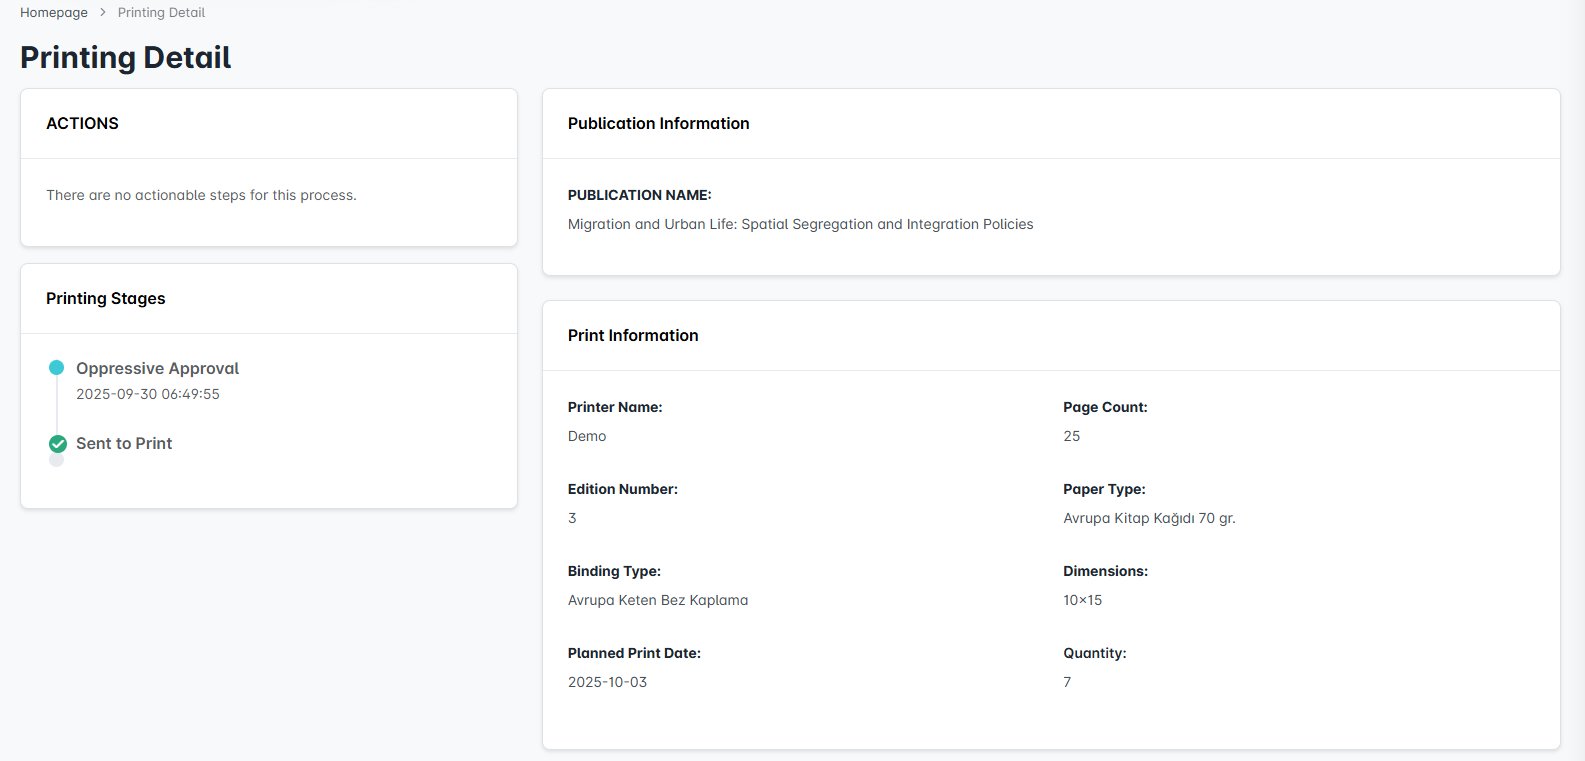1585x761 pixels.
Task: Click the gray end dot of the stage timeline
Action: (x=57, y=461)
